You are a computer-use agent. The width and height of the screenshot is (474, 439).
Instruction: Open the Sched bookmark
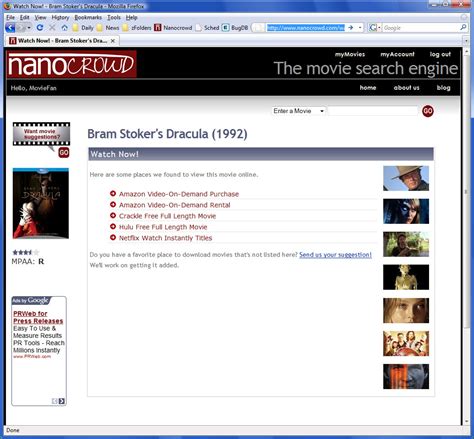[x=207, y=28]
